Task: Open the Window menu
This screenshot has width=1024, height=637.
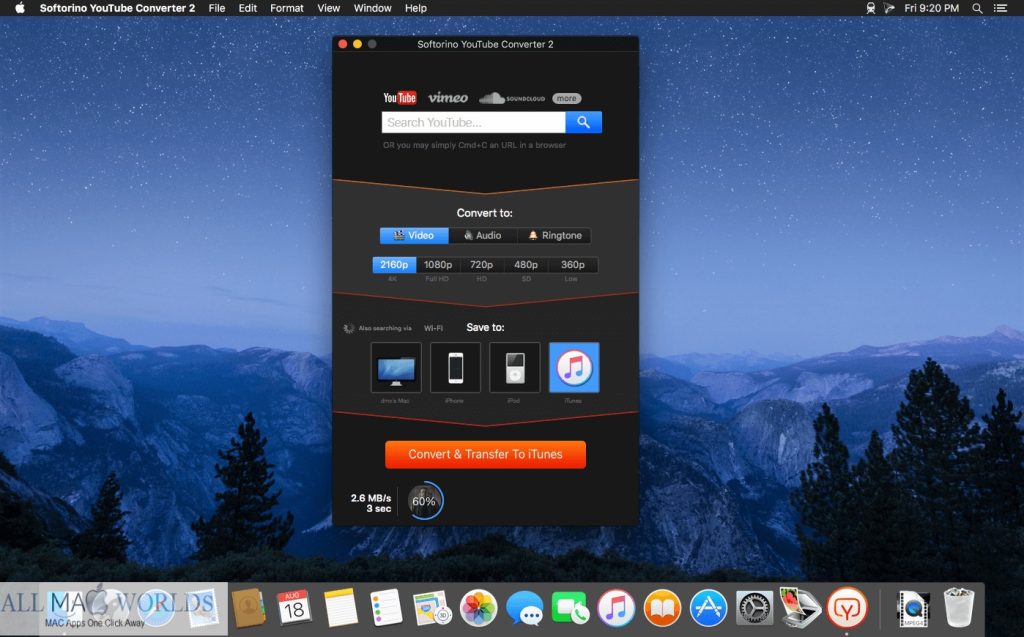Action: pyautogui.click(x=372, y=8)
